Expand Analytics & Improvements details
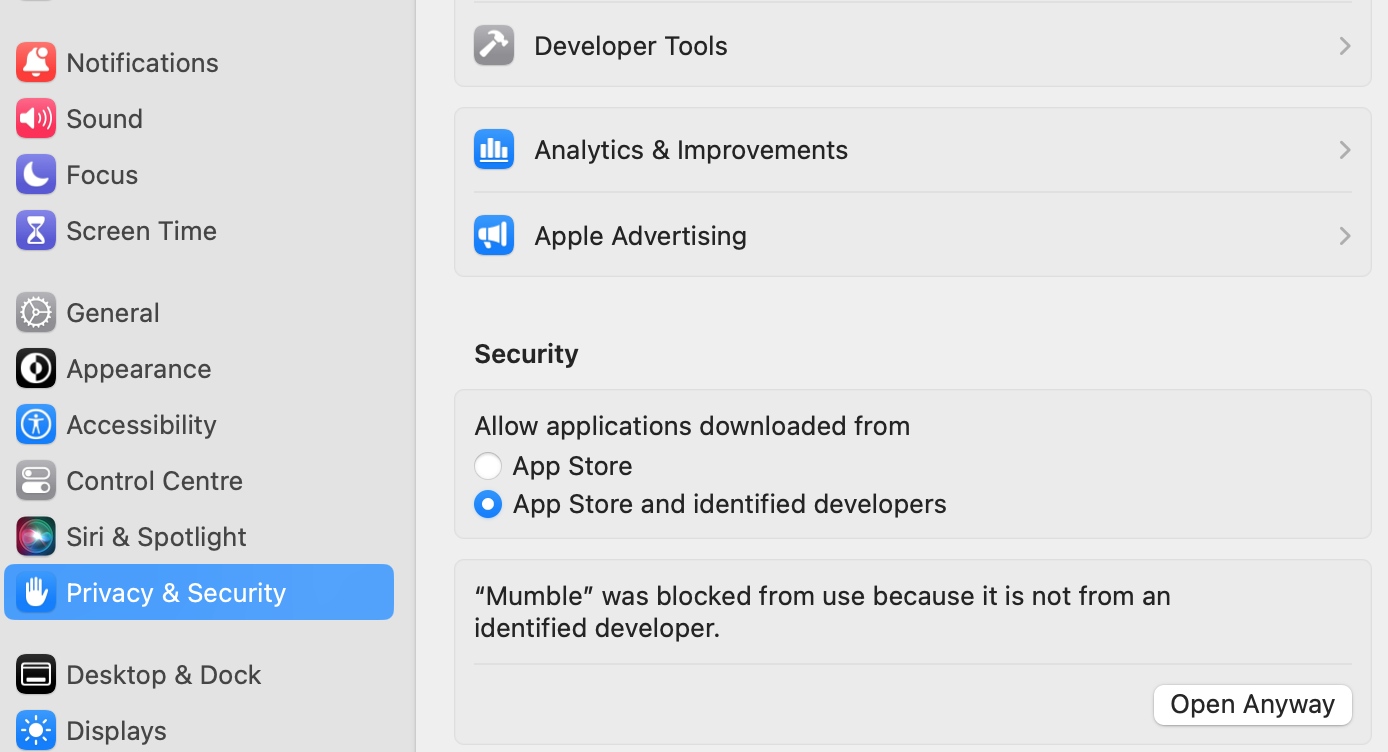This screenshot has height=752, width=1388. click(1345, 149)
